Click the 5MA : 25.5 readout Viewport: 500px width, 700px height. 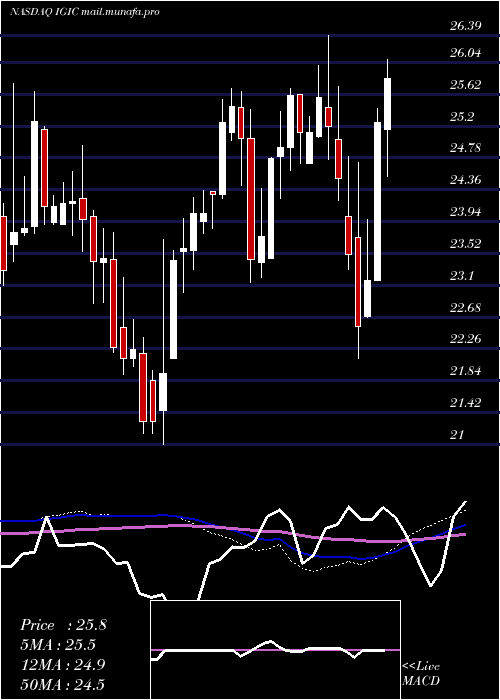pyautogui.click(x=58, y=645)
